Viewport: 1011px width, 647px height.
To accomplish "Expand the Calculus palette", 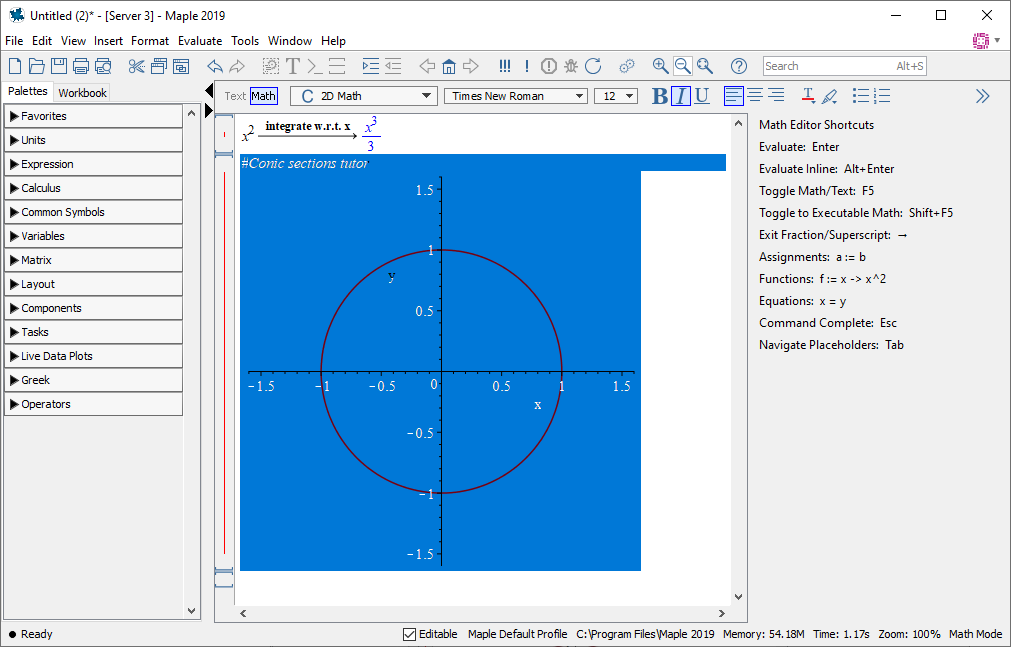I will [93, 188].
